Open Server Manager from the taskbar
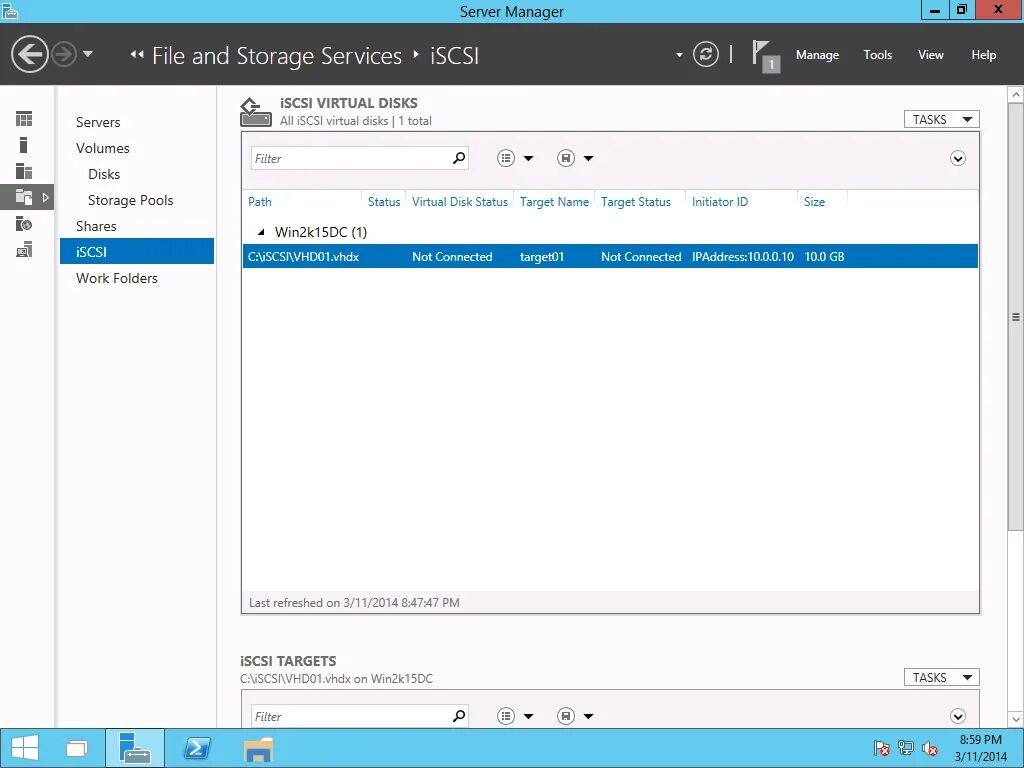Viewport: 1024px width, 768px height. (135, 748)
